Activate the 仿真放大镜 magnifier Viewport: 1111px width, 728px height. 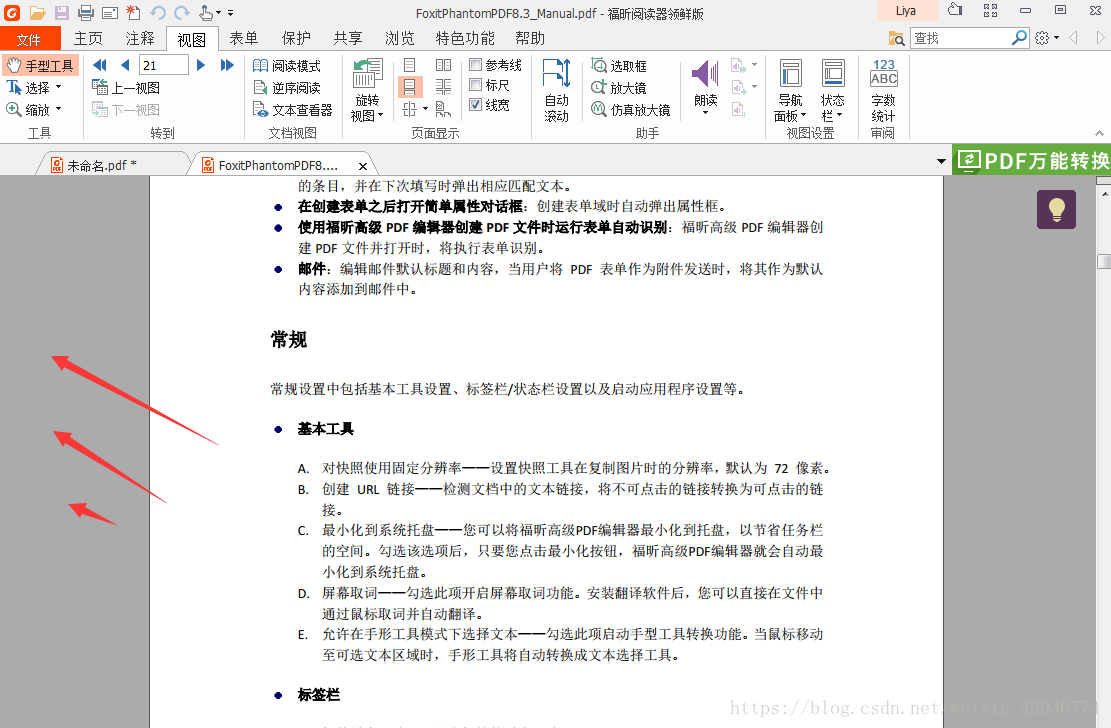[631, 110]
